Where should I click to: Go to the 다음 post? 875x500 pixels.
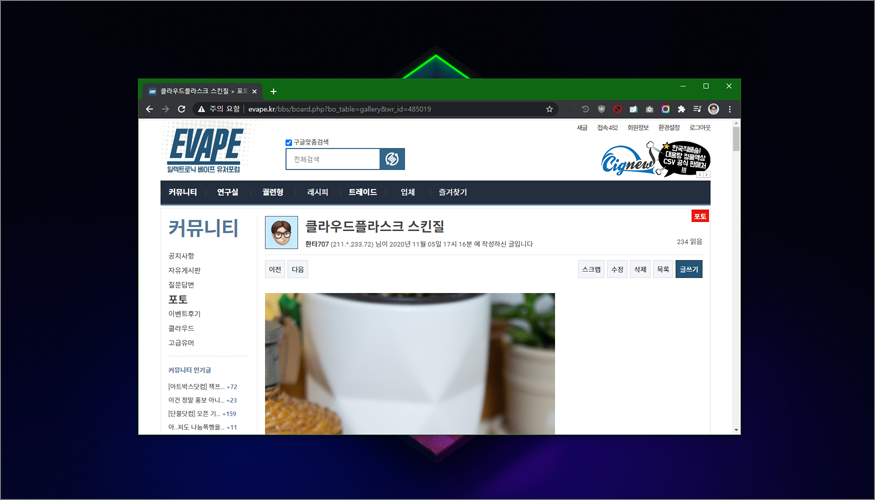pyautogui.click(x=298, y=270)
